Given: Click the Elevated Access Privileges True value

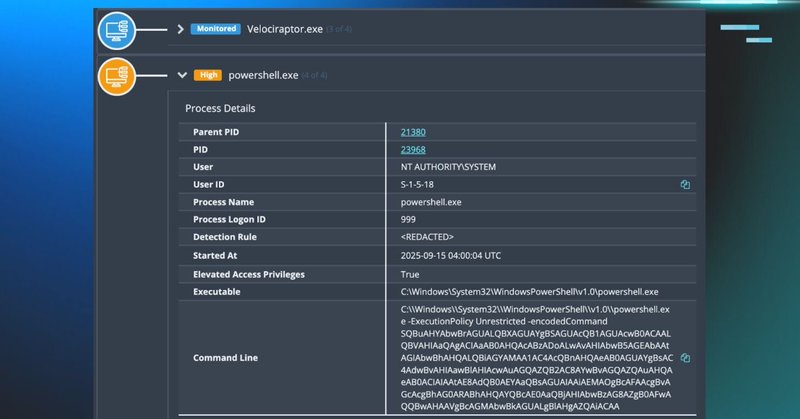Looking at the screenshot, I should pos(410,274).
